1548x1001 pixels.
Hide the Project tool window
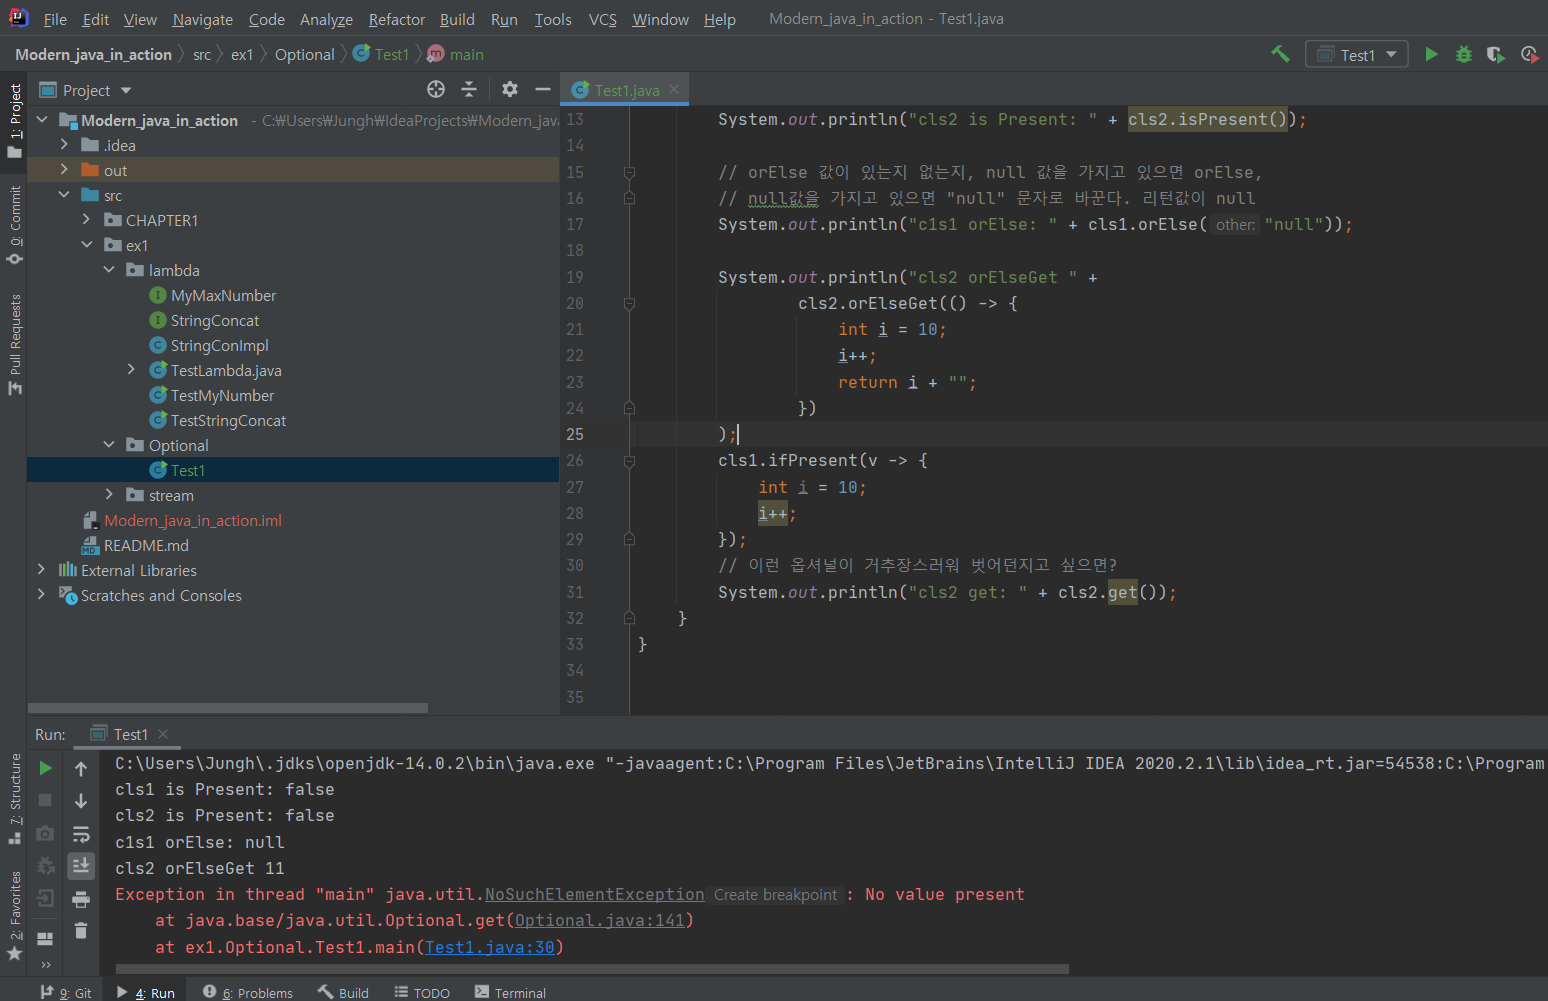pos(543,89)
